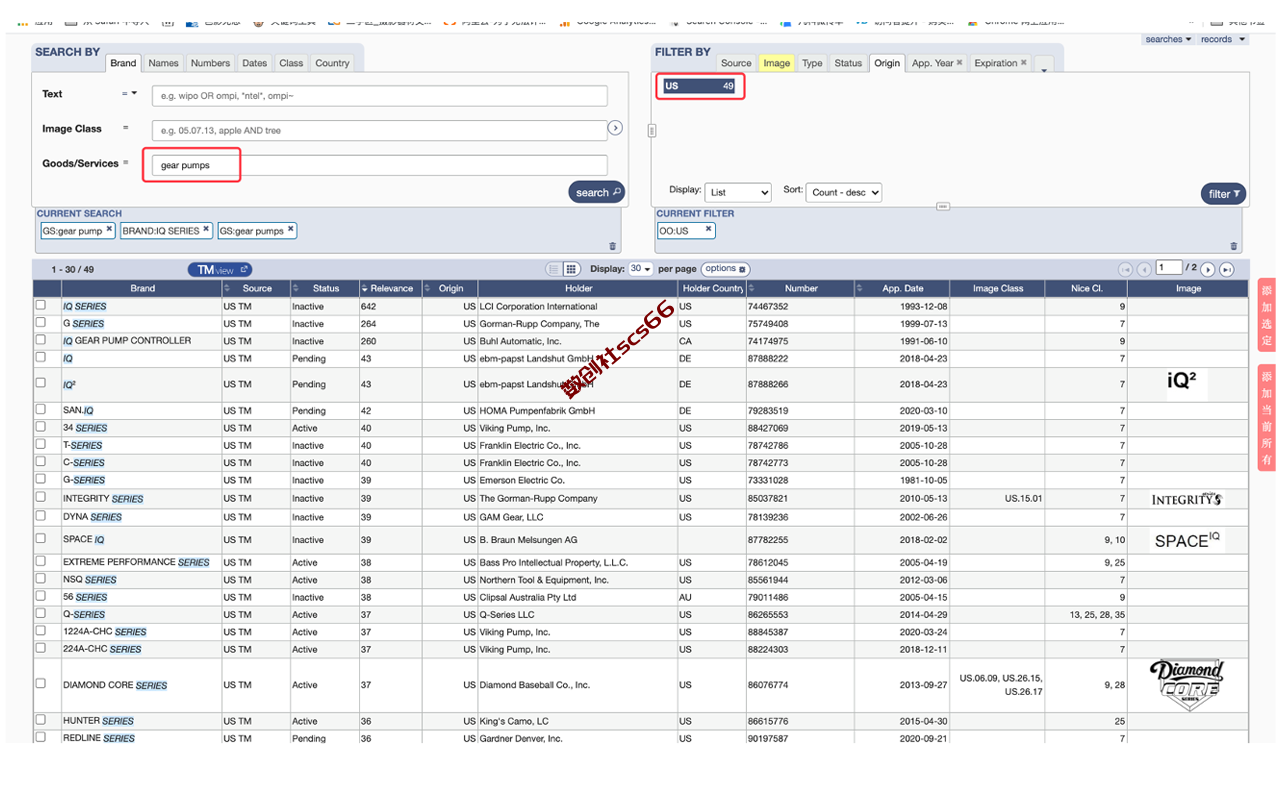Viewport: 1280px width, 800px height.
Task: Open the IQ GEAR PUMP CONTROLLER brand entry
Action: tap(127, 340)
